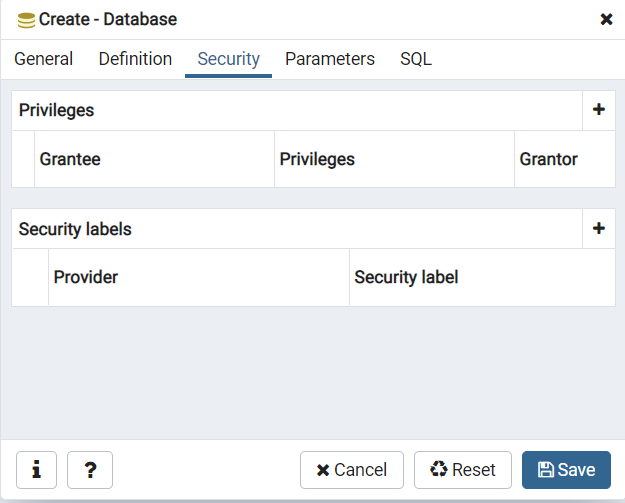Save the new database
The image size is (625, 503).
click(566, 470)
